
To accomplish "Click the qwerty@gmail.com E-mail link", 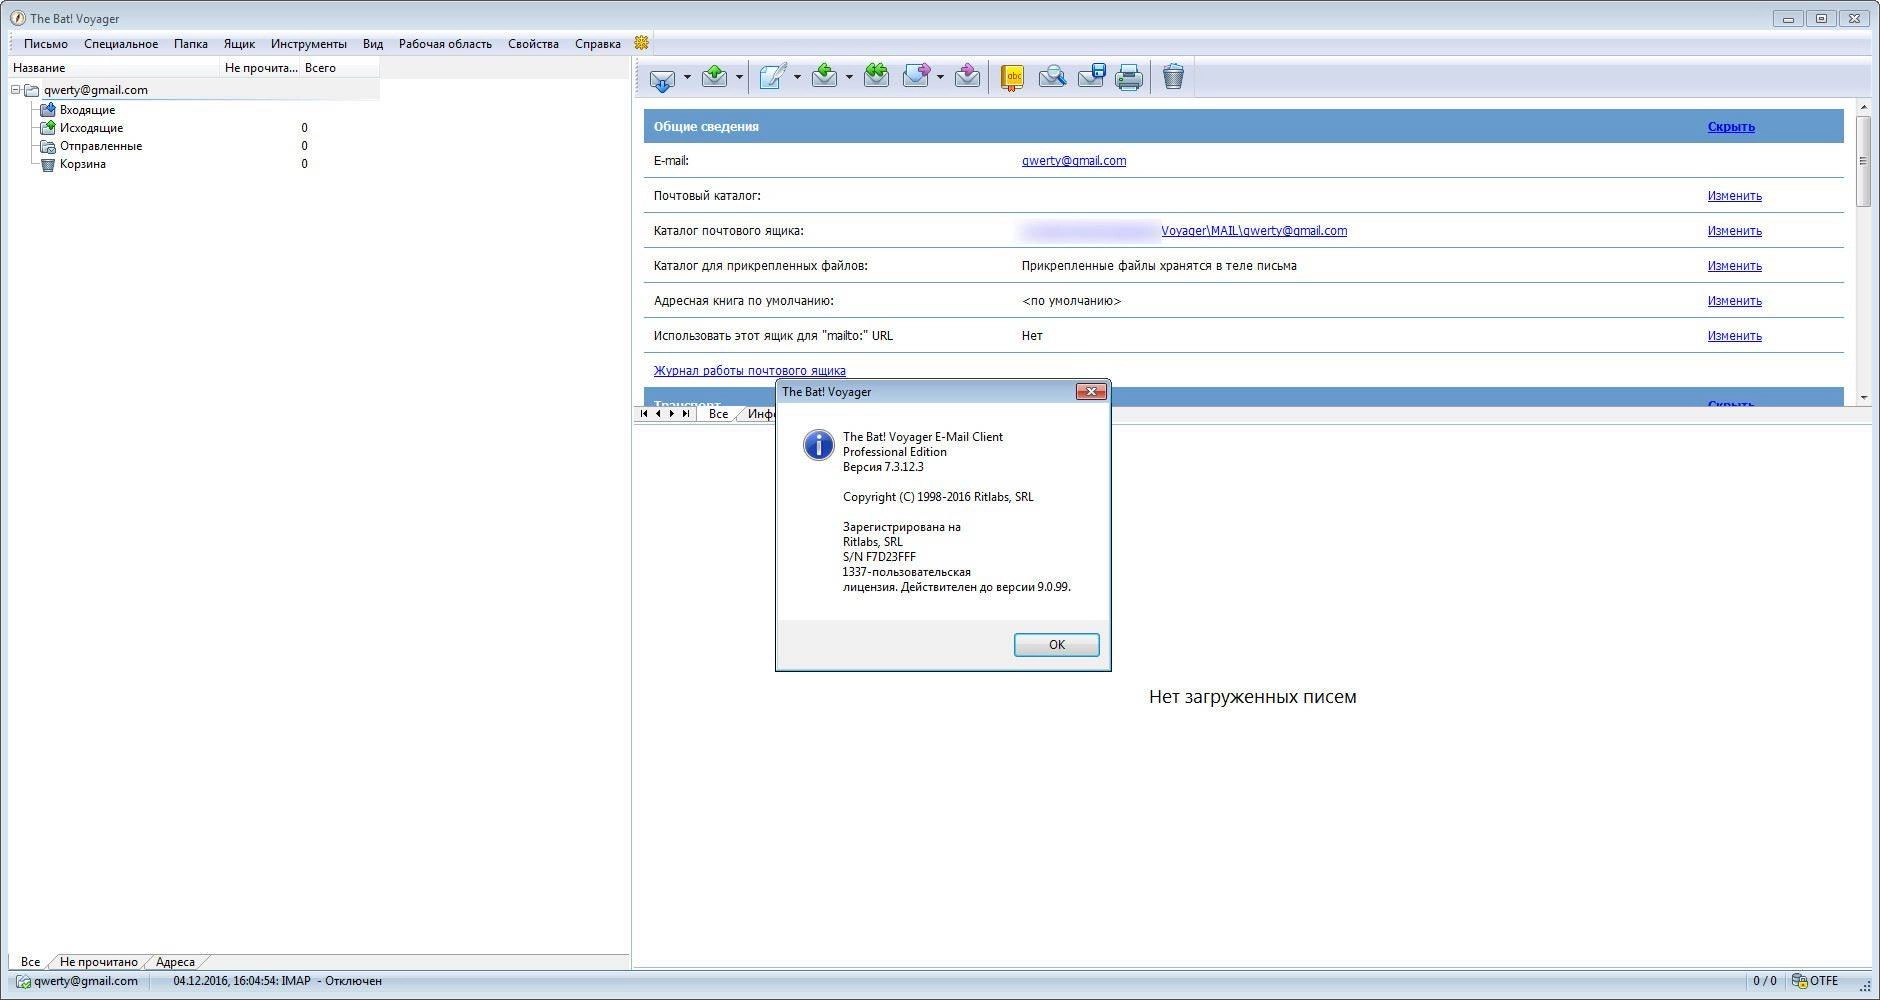I will pyautogui.click(x=1074, y=161).
